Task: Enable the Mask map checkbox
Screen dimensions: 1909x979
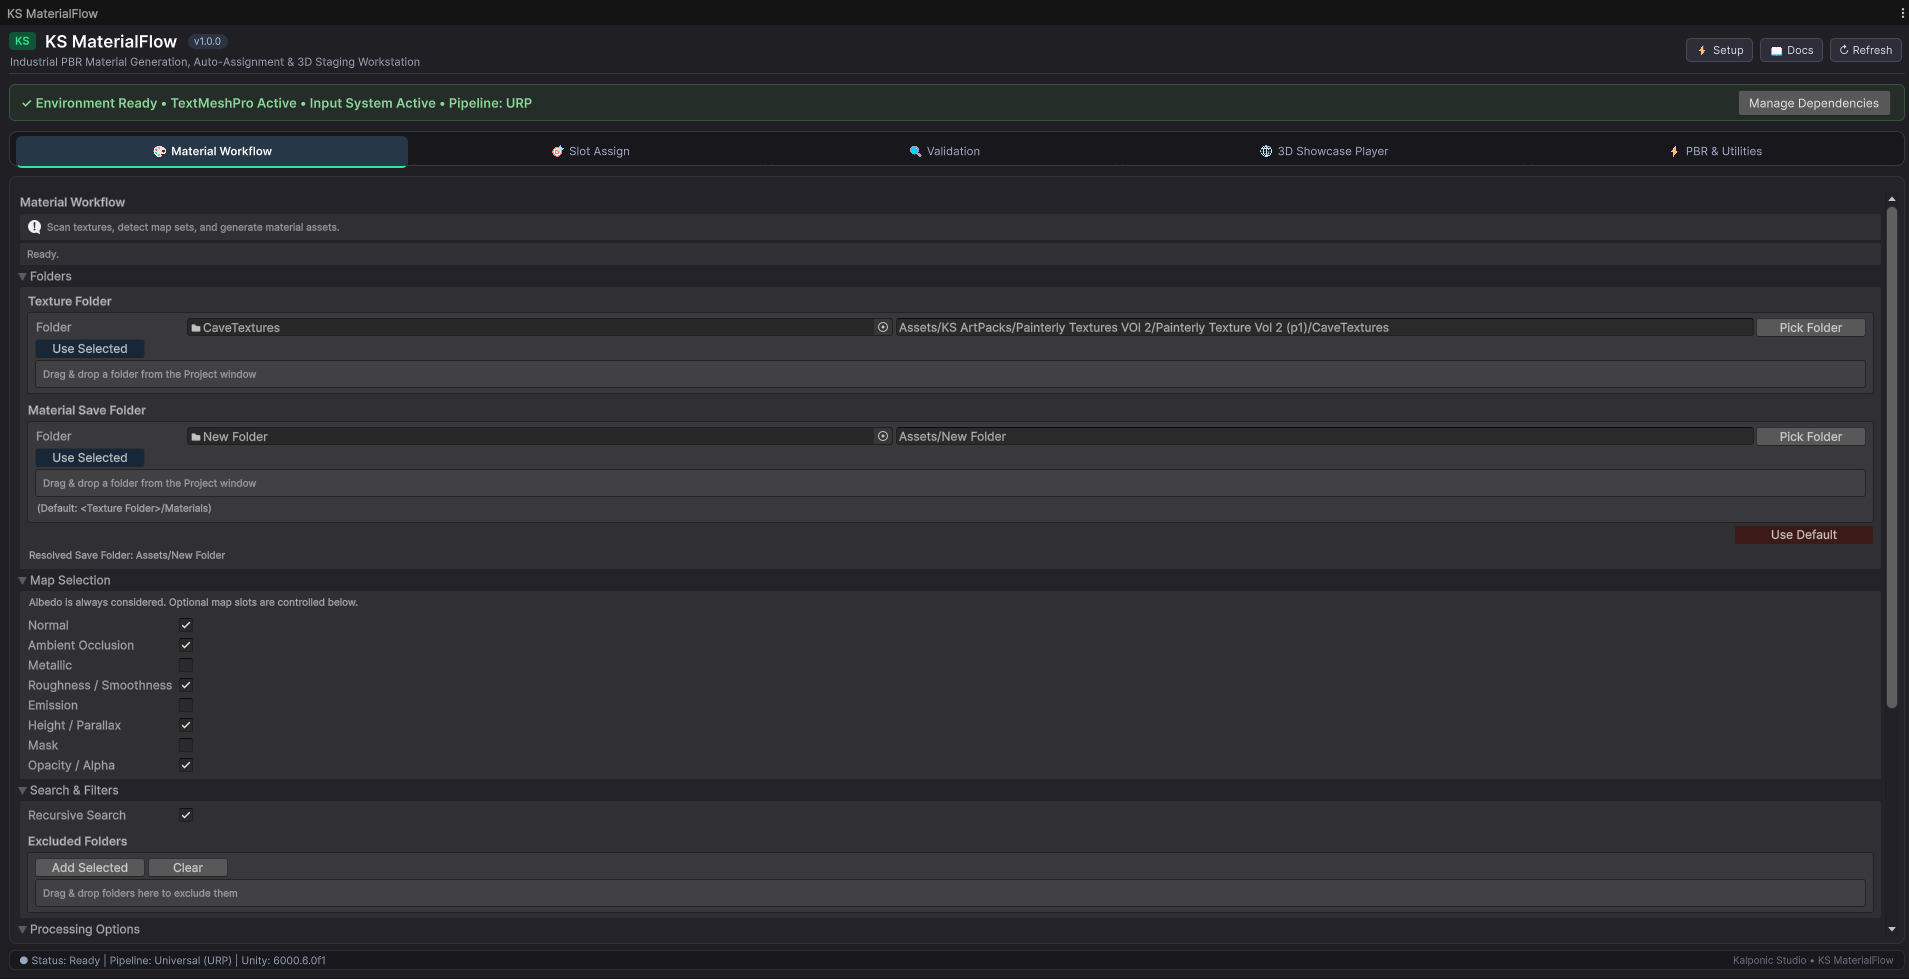Action: 186,745
